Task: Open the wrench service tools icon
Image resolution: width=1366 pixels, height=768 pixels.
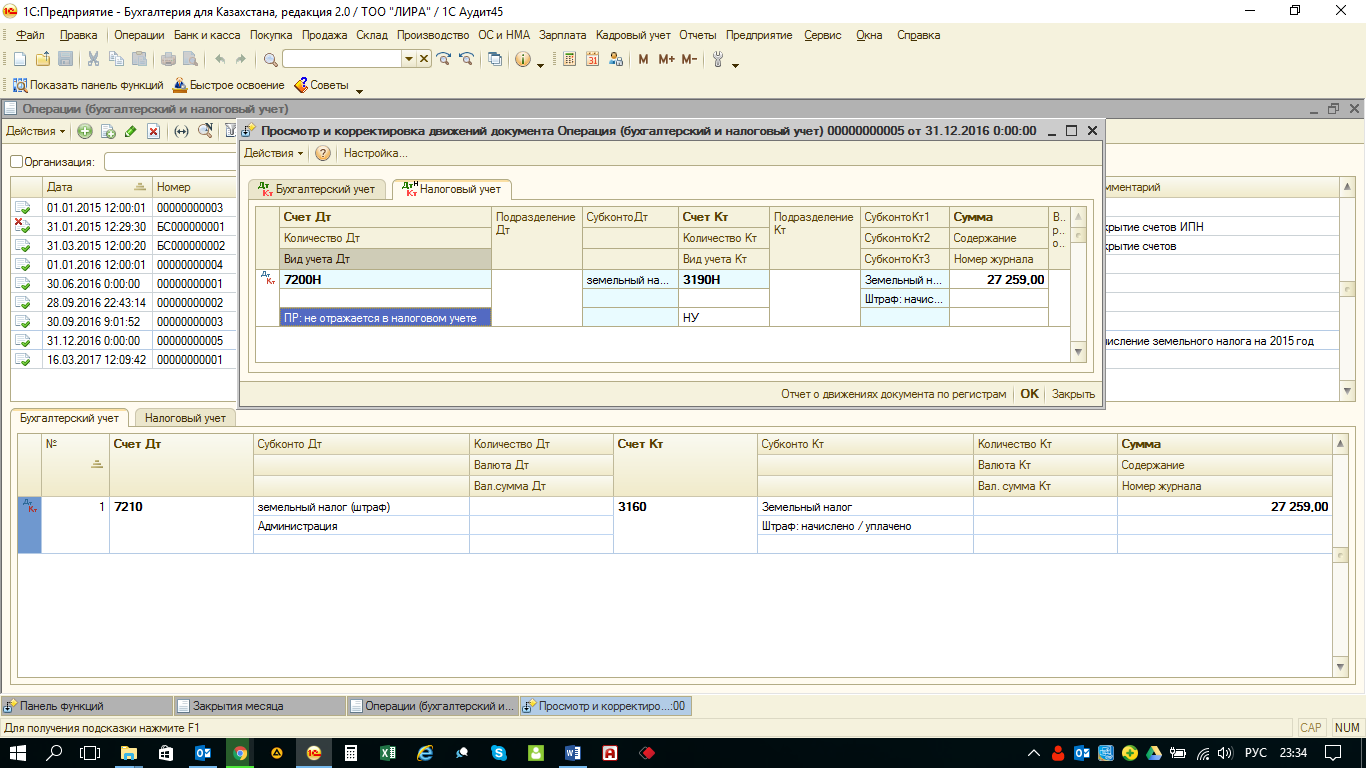Action: 718,59
